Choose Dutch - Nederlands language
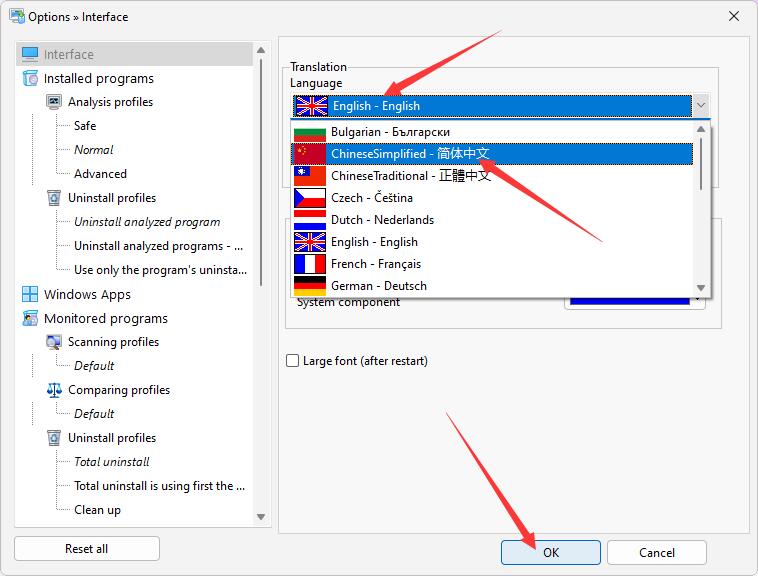This screenshot has width=758, height=576. [492, 220]
